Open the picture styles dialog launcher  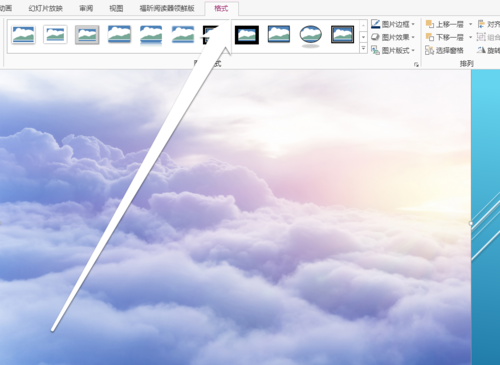pos(416,65)
